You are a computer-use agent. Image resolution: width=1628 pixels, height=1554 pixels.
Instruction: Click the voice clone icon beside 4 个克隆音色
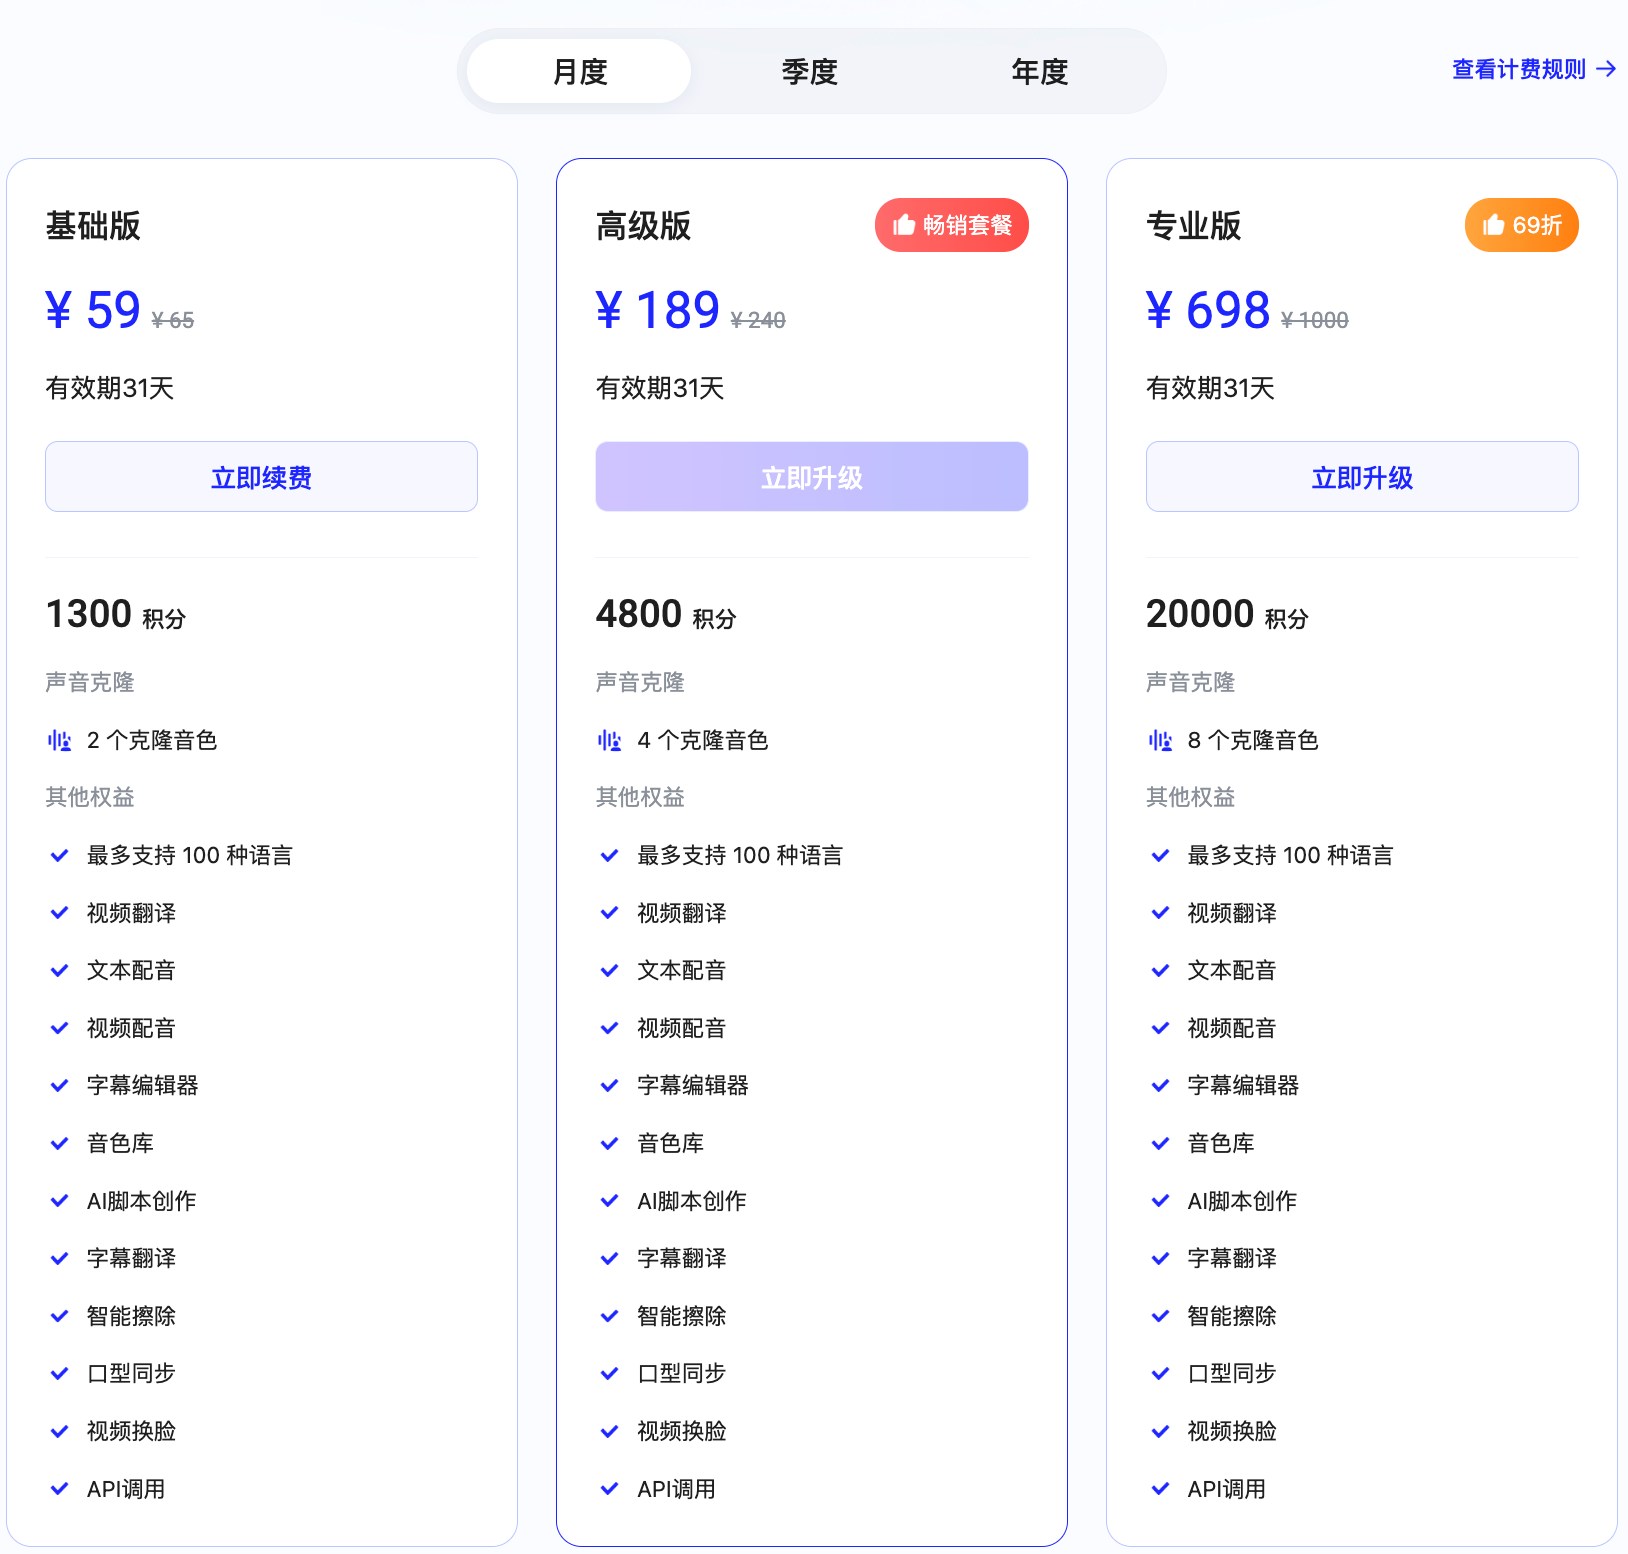click(x=609, y=741)
